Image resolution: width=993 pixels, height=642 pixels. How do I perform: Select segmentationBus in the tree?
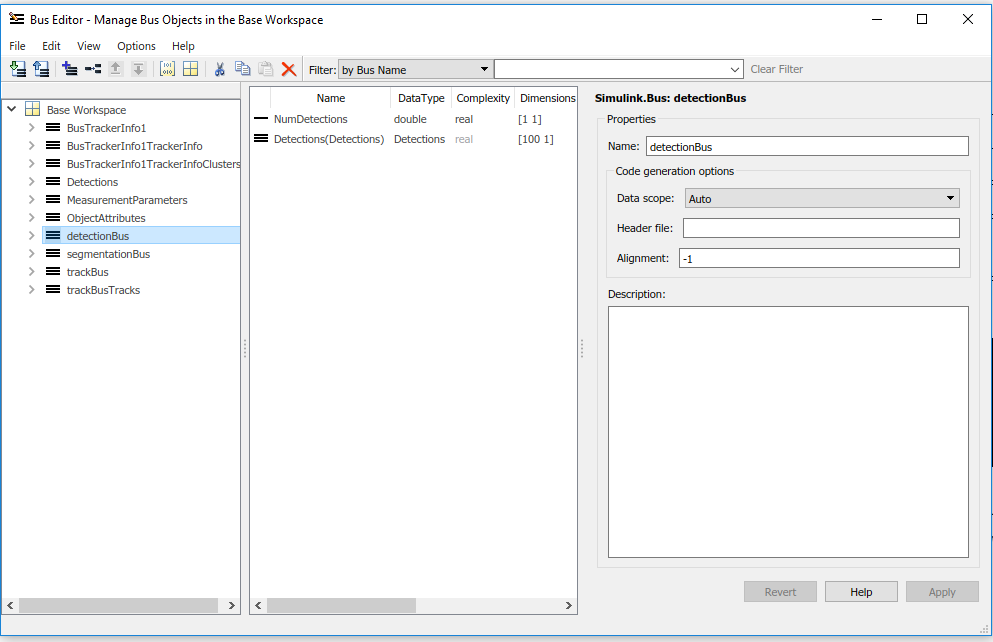108,254
